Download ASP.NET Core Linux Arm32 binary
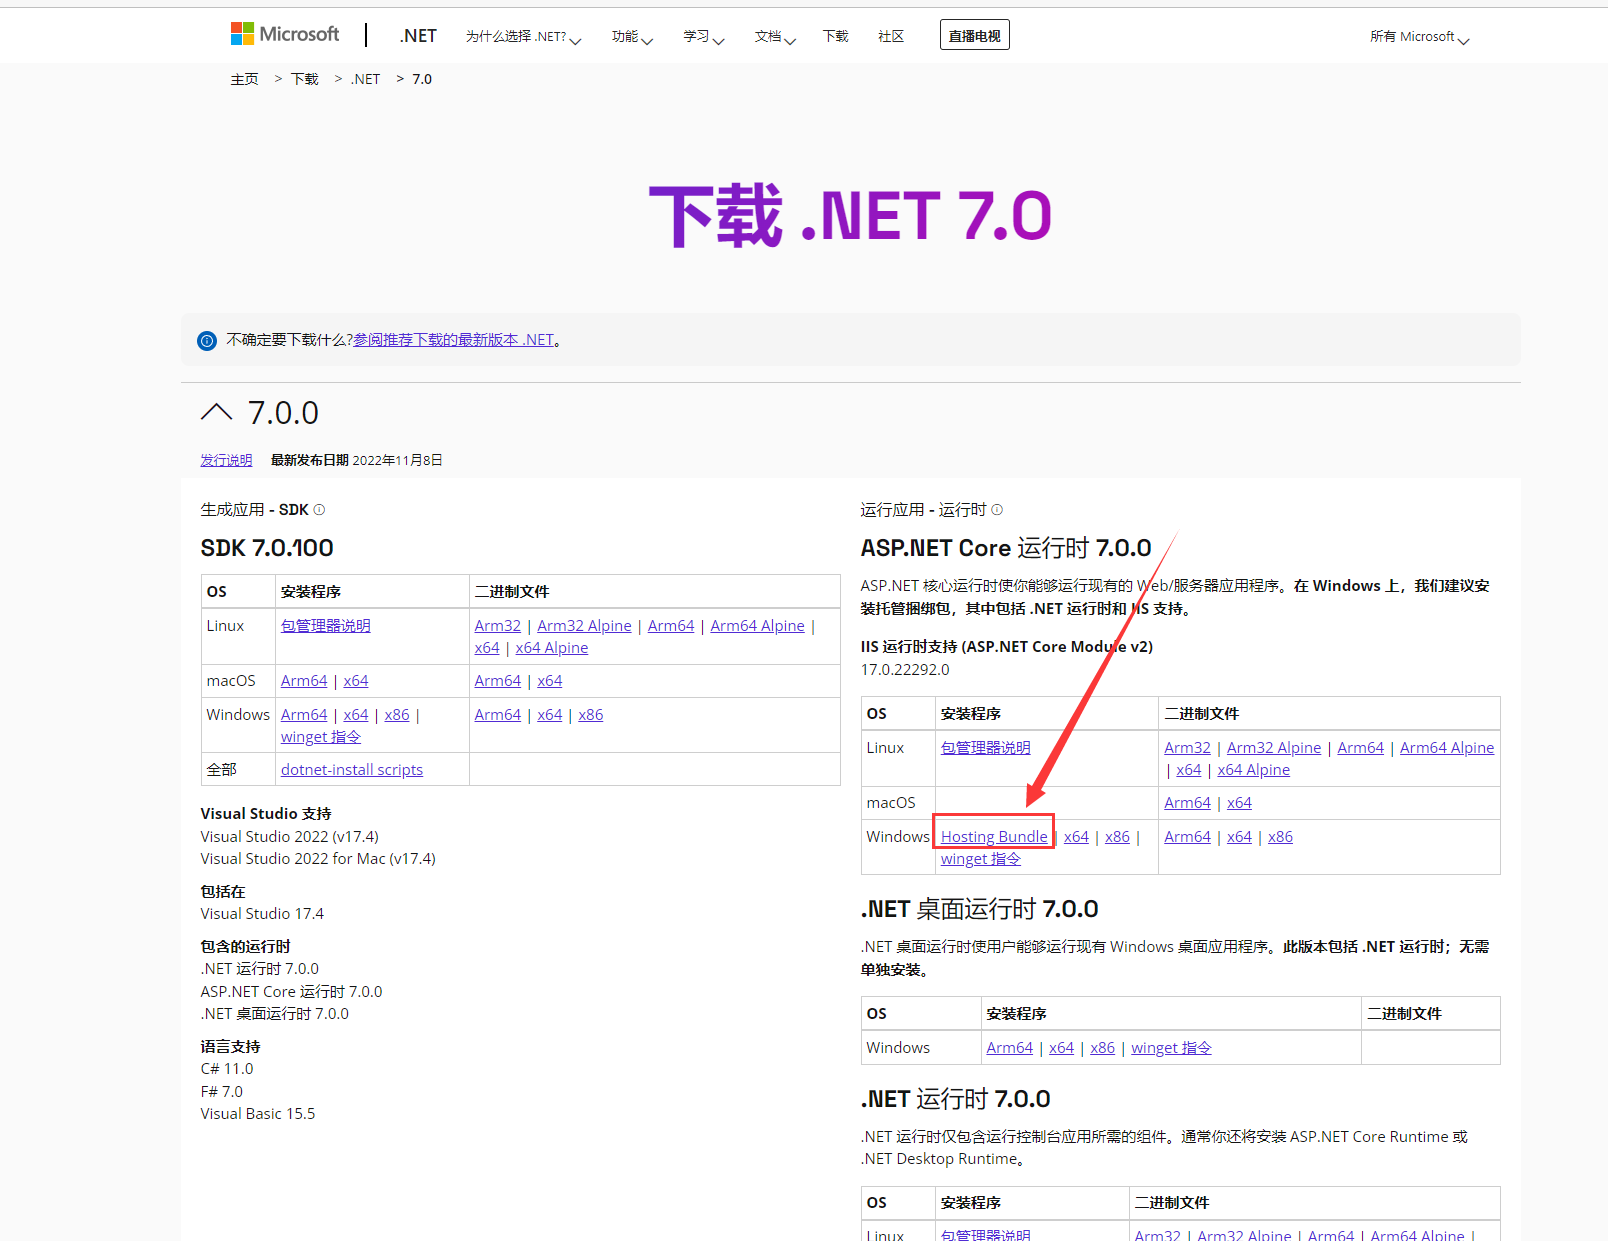This screenshot has height=1241, width=1608. 1187,748
